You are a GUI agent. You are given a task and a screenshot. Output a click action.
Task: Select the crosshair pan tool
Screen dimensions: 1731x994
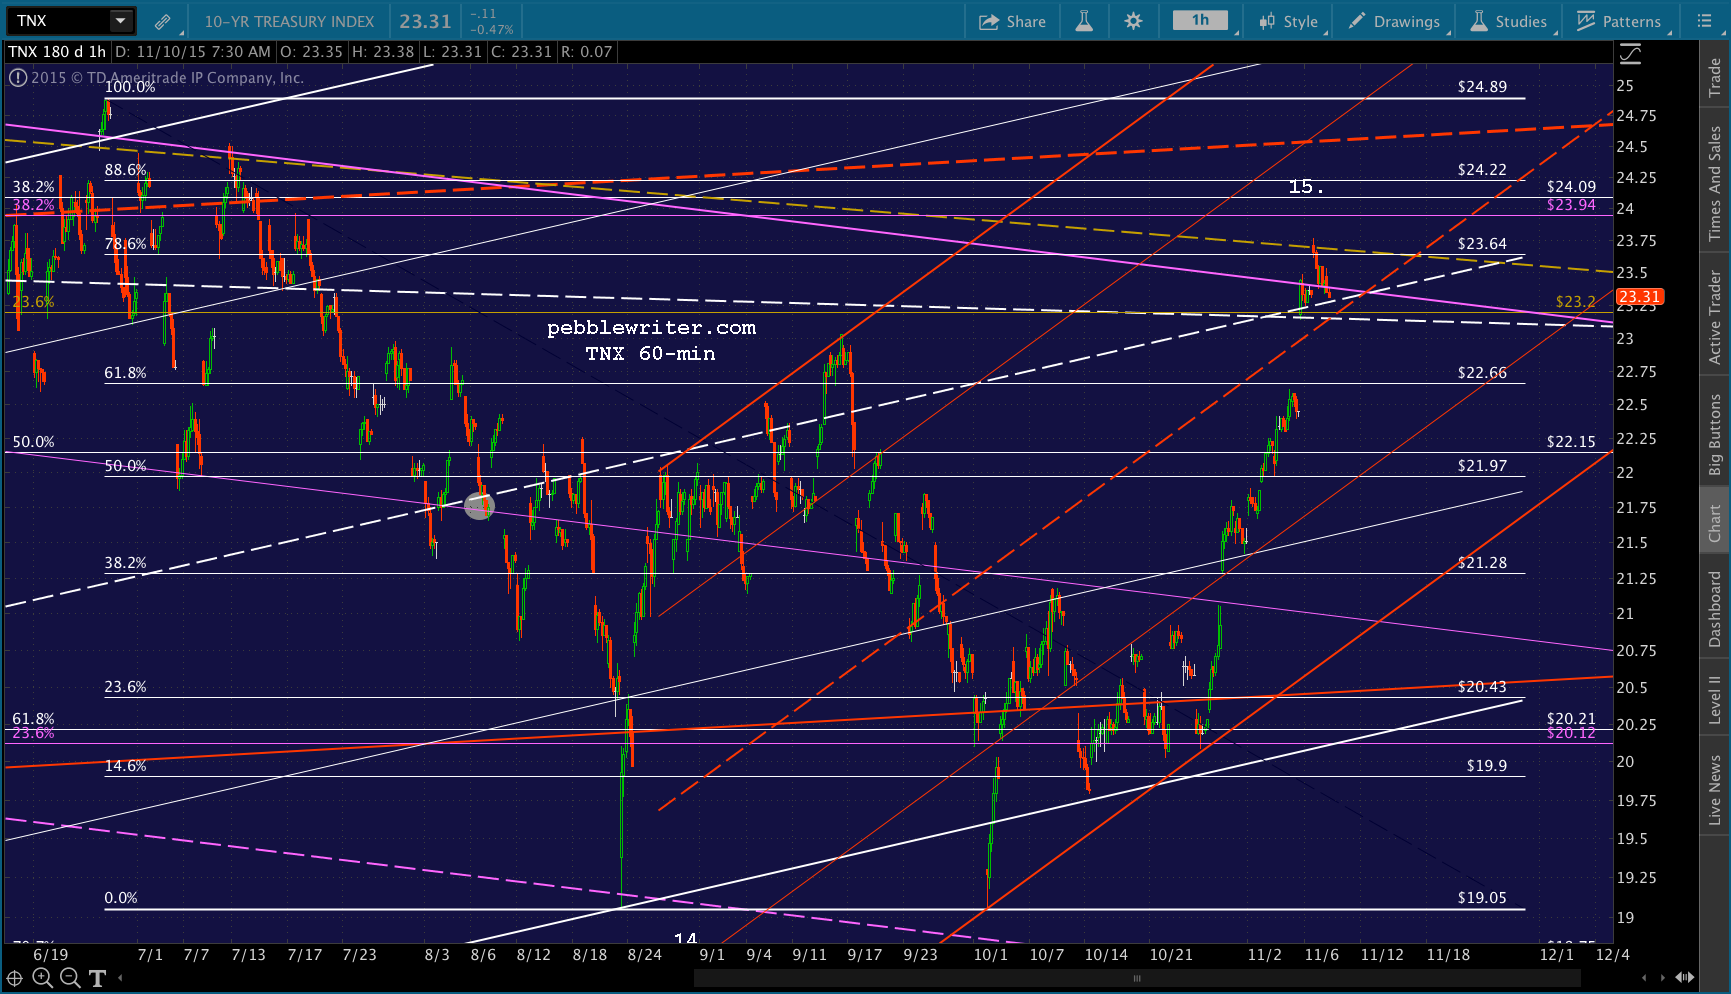(15, 978)
